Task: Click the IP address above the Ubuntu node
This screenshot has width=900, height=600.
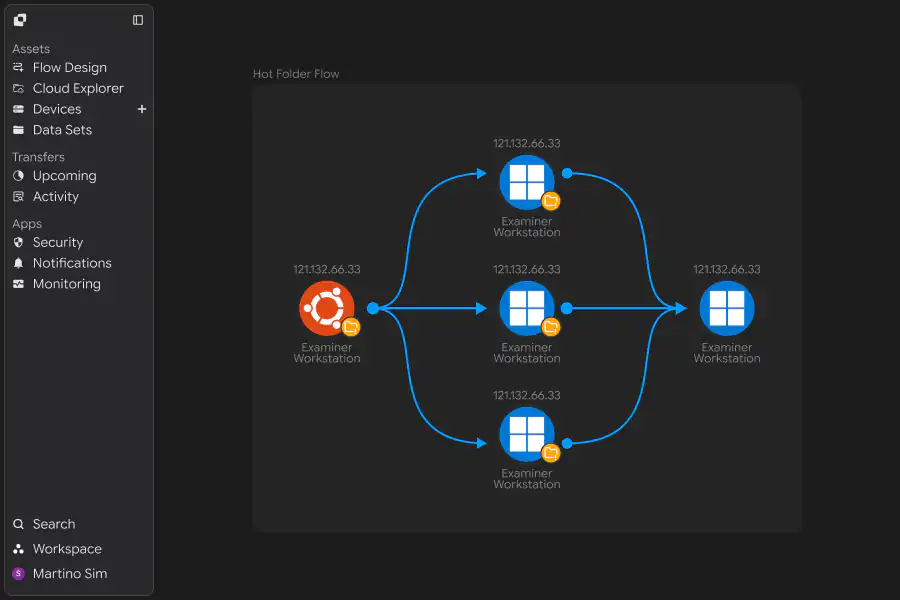Action: tap(327, 269)
